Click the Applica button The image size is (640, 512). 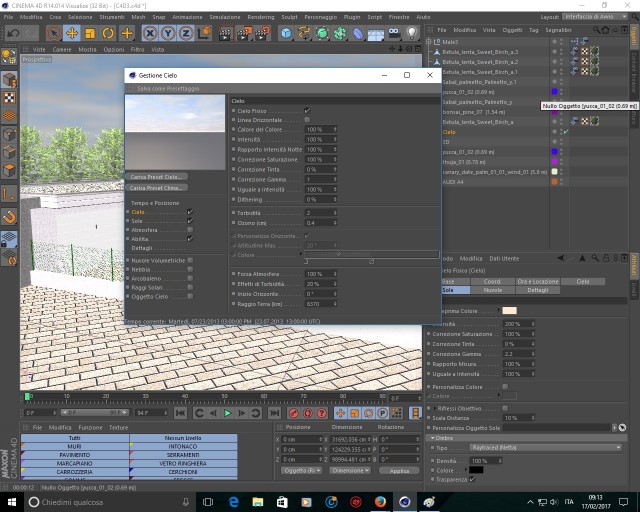[399, 471]
